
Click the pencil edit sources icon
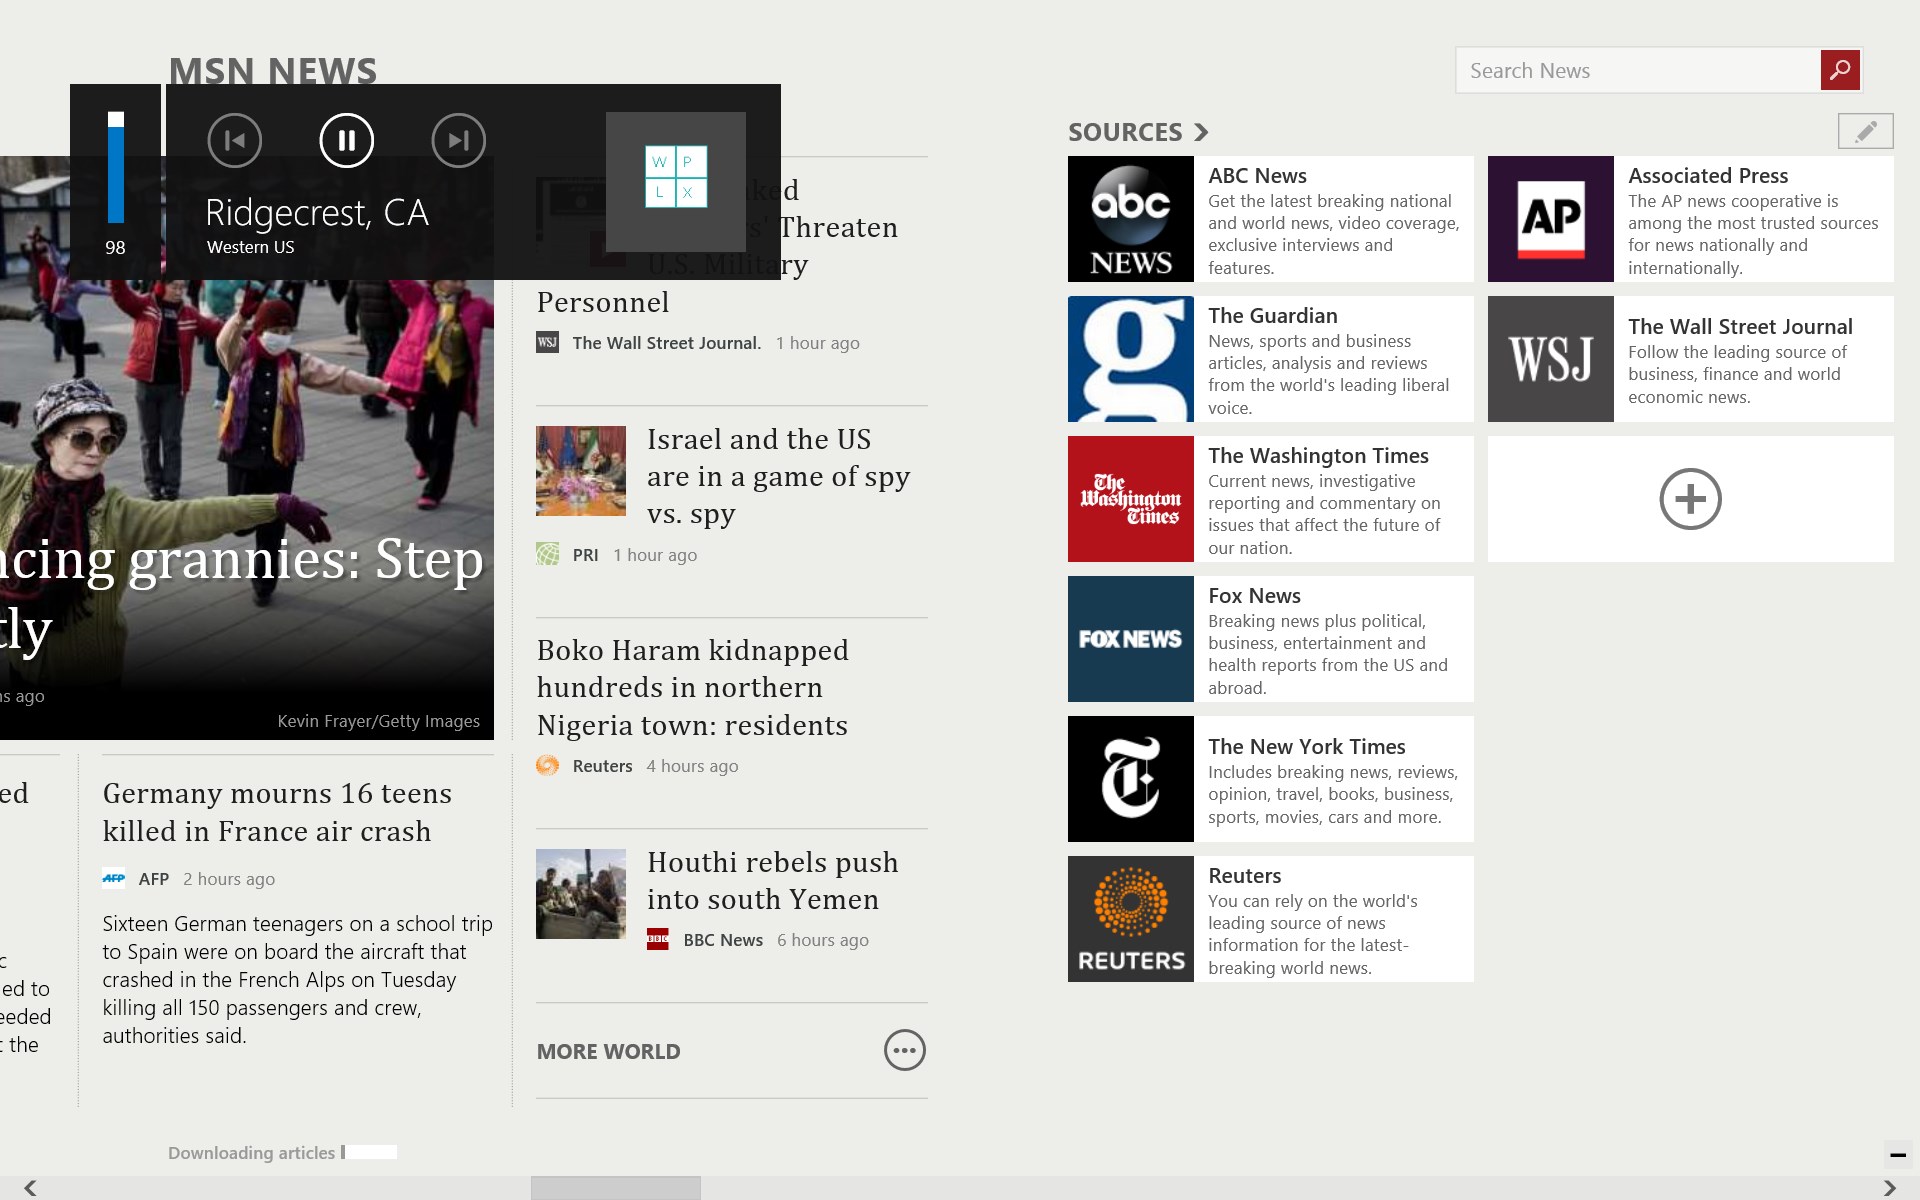click(1865, 131)
